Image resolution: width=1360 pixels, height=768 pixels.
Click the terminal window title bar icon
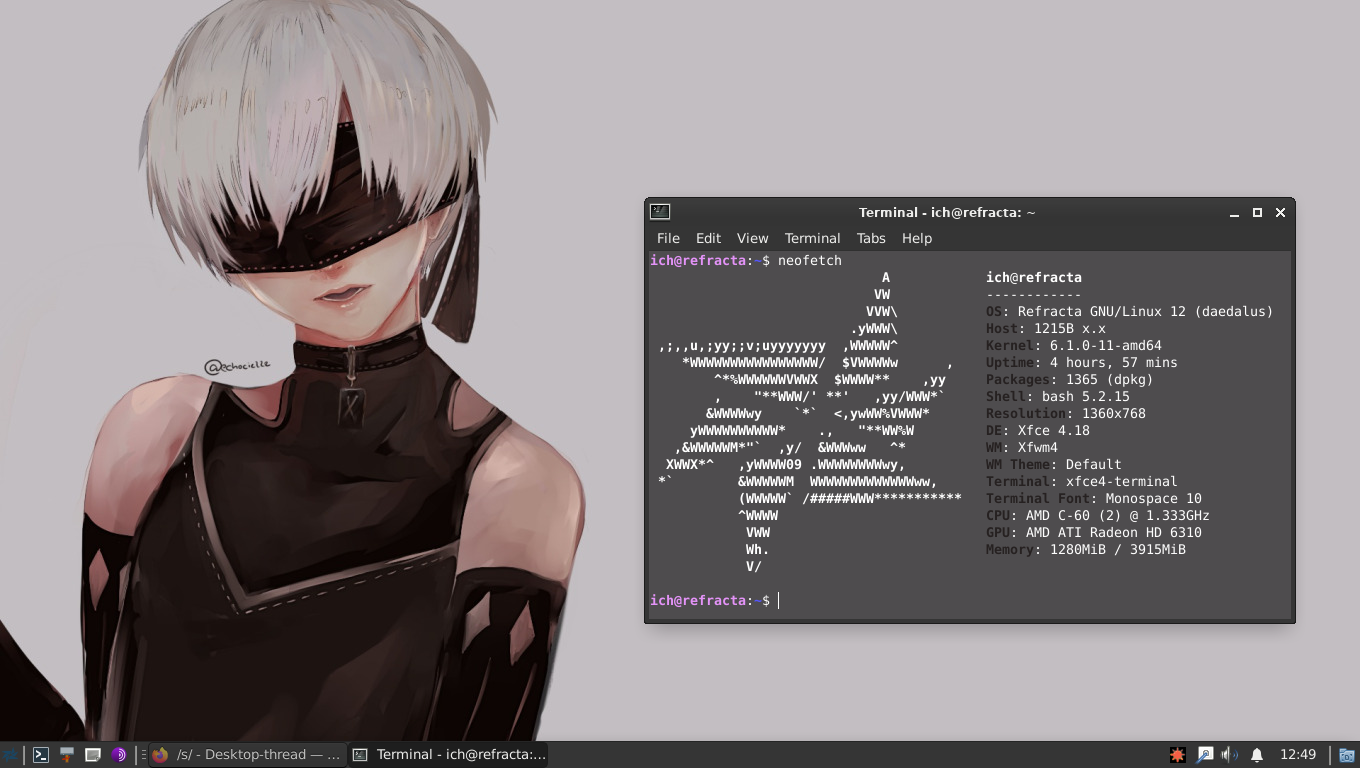pyautogui.click(x=660, y=212)
